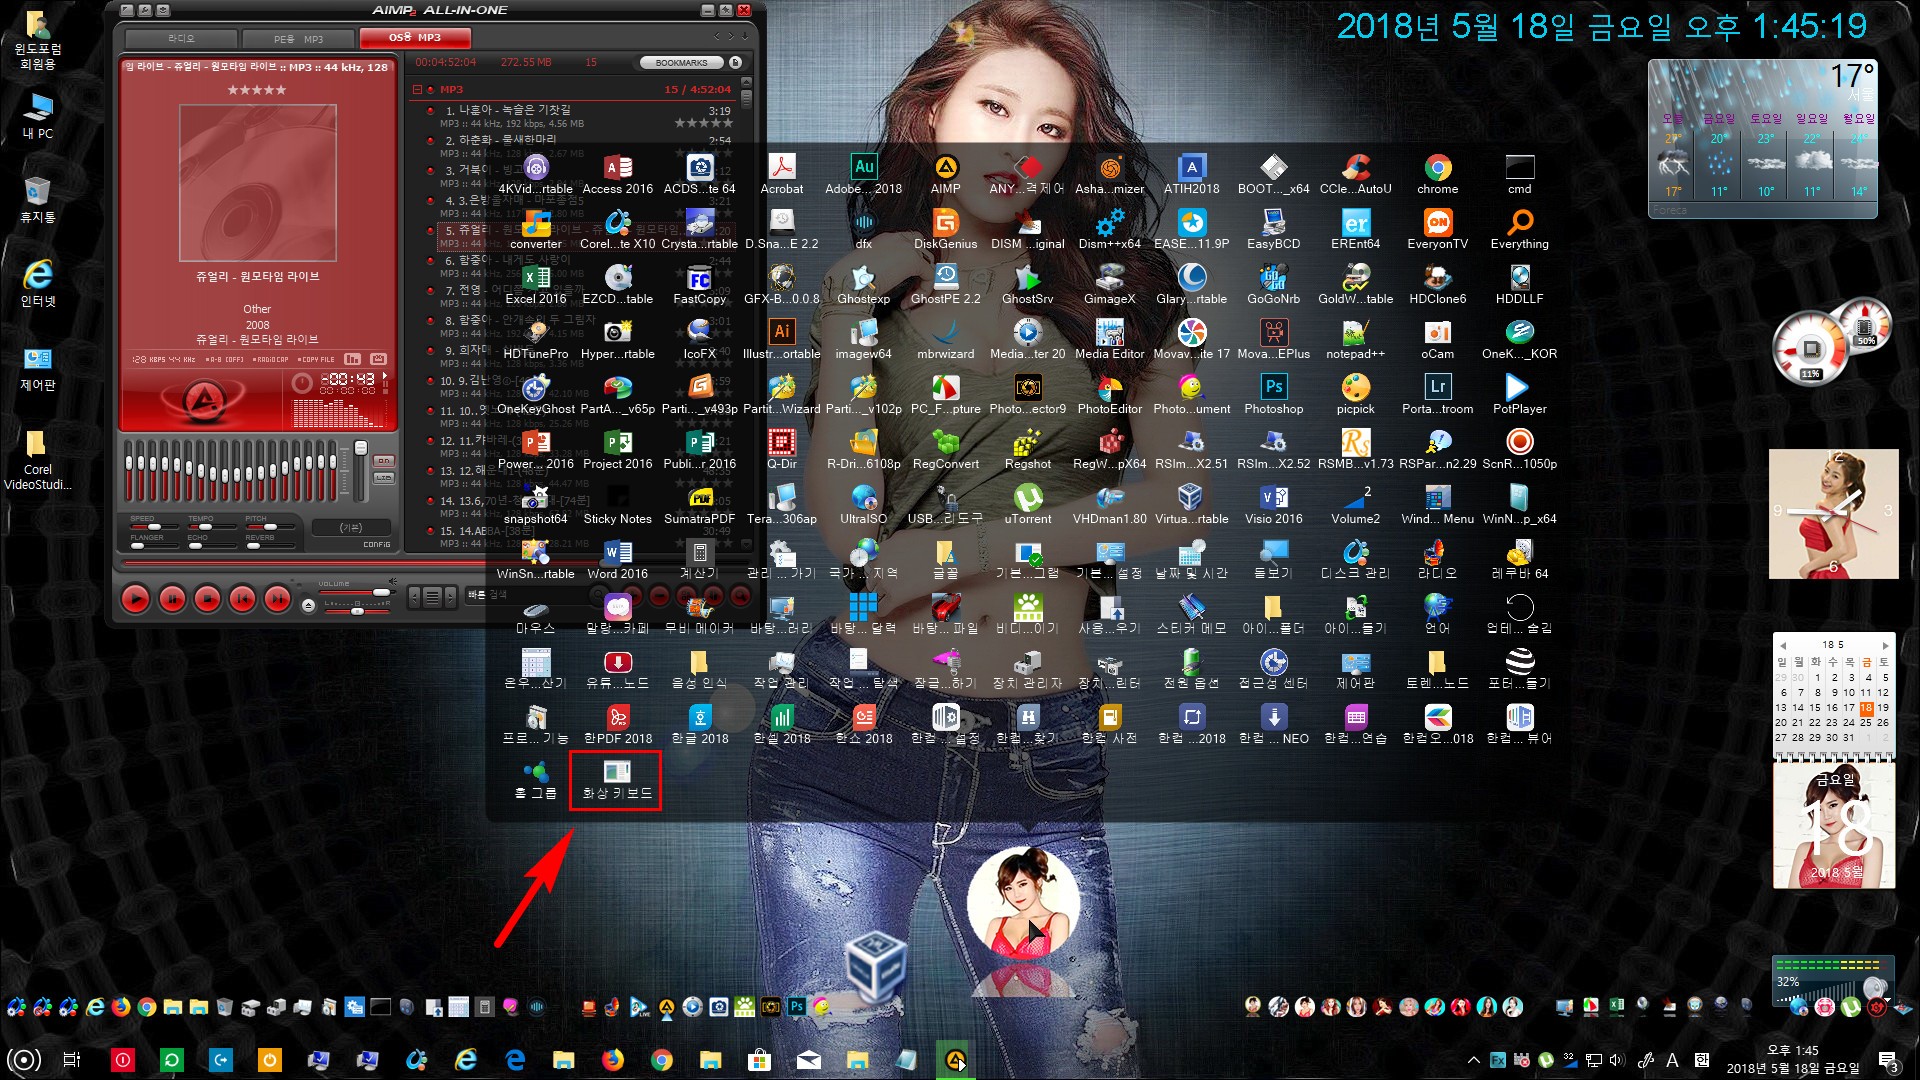Click CONFIG in AIMP effects panel
This screenshot has height=1080, width=1920.
tap(377, 545)
